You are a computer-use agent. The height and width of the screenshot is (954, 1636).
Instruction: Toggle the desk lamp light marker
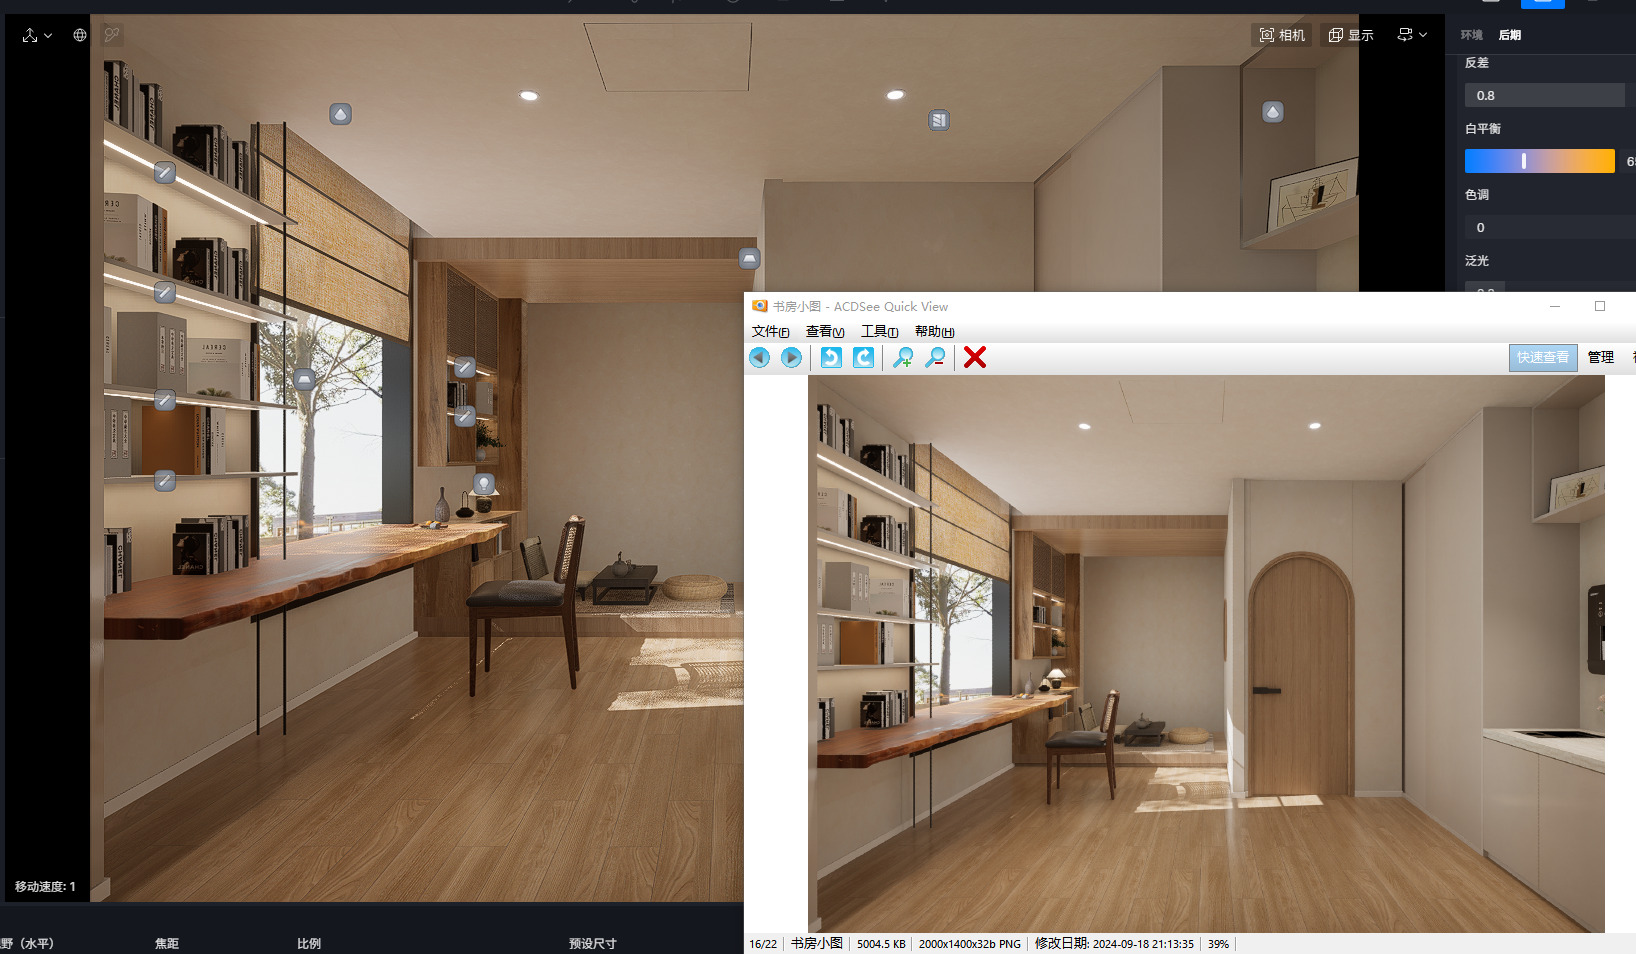point(484,484)
